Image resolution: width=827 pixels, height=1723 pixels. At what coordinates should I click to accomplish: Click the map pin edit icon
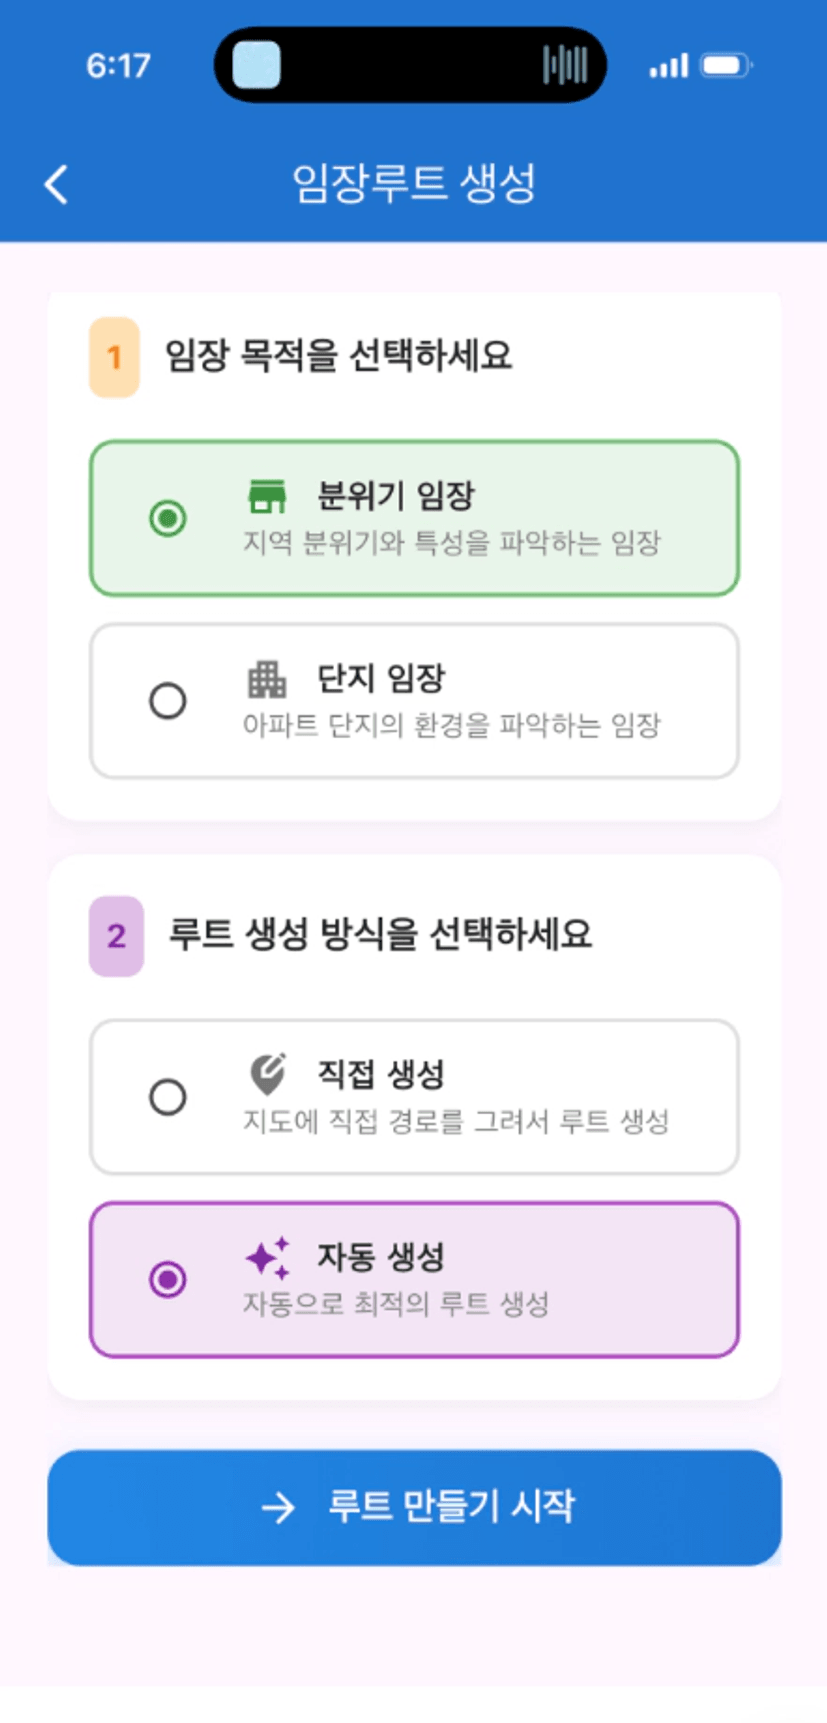[267, 1075]
